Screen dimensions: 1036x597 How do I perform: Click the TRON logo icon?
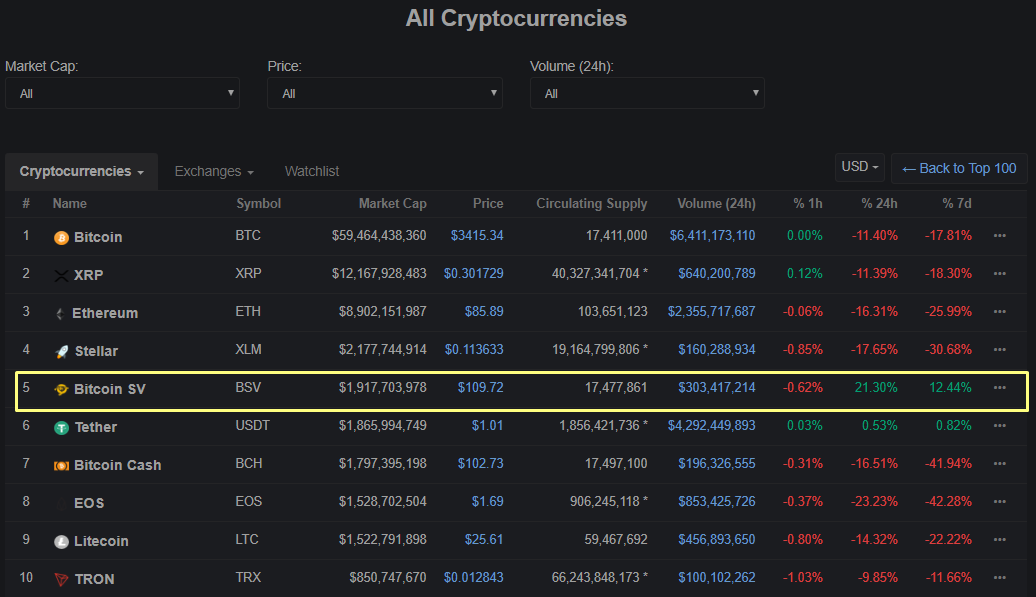(x=61, y=580)
